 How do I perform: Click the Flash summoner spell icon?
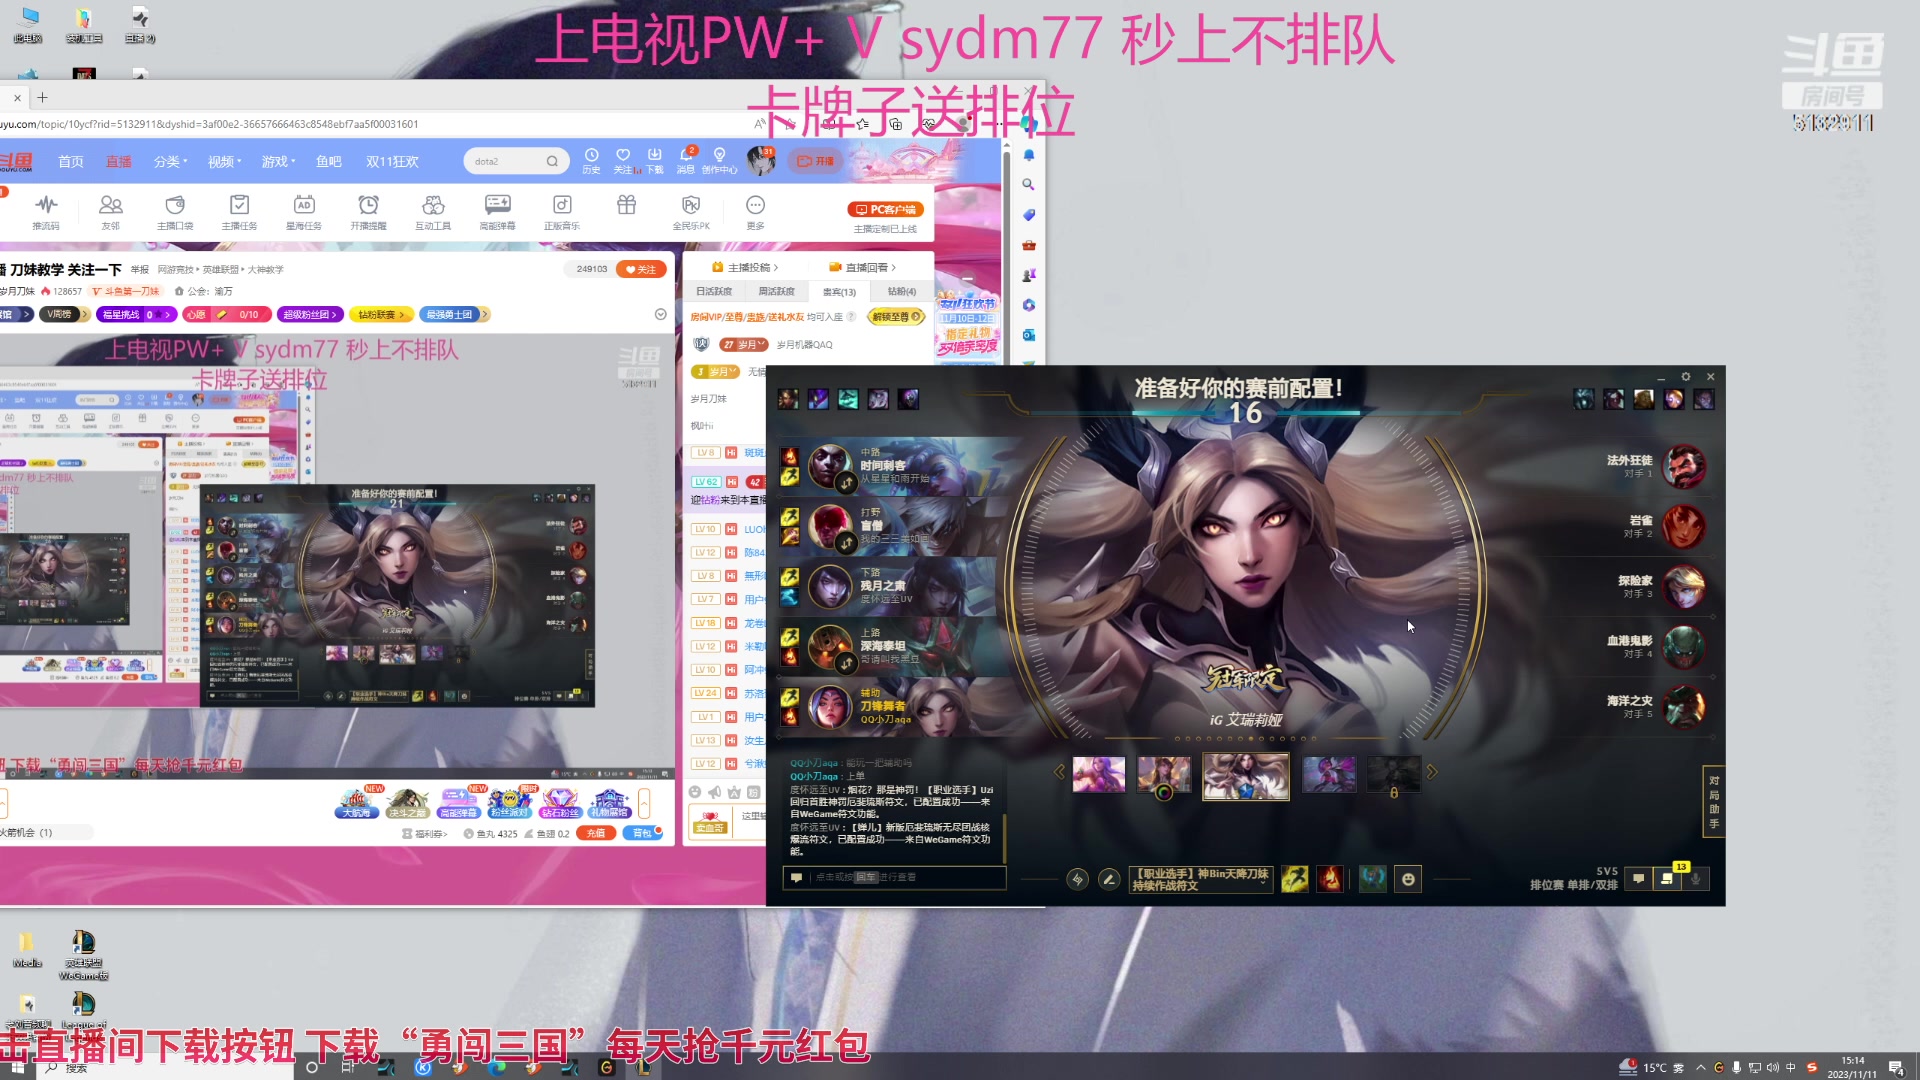pos(1295,879)
